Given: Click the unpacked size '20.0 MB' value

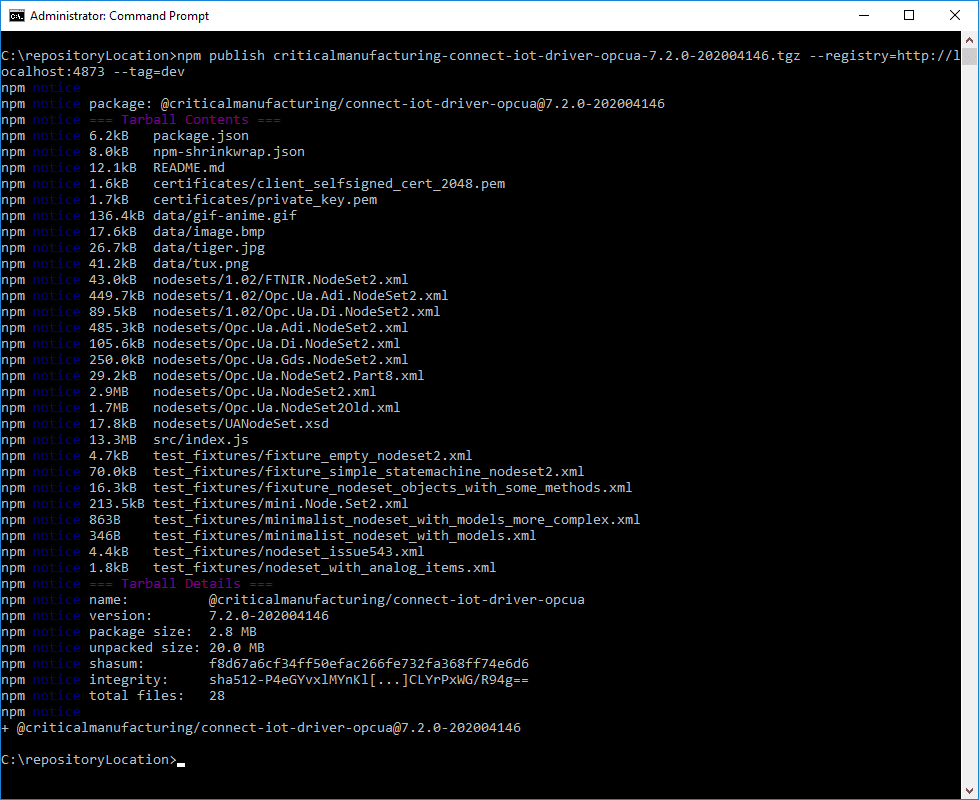Looking at the screenshot, I should pyautogui.click(x=237, y=648).
